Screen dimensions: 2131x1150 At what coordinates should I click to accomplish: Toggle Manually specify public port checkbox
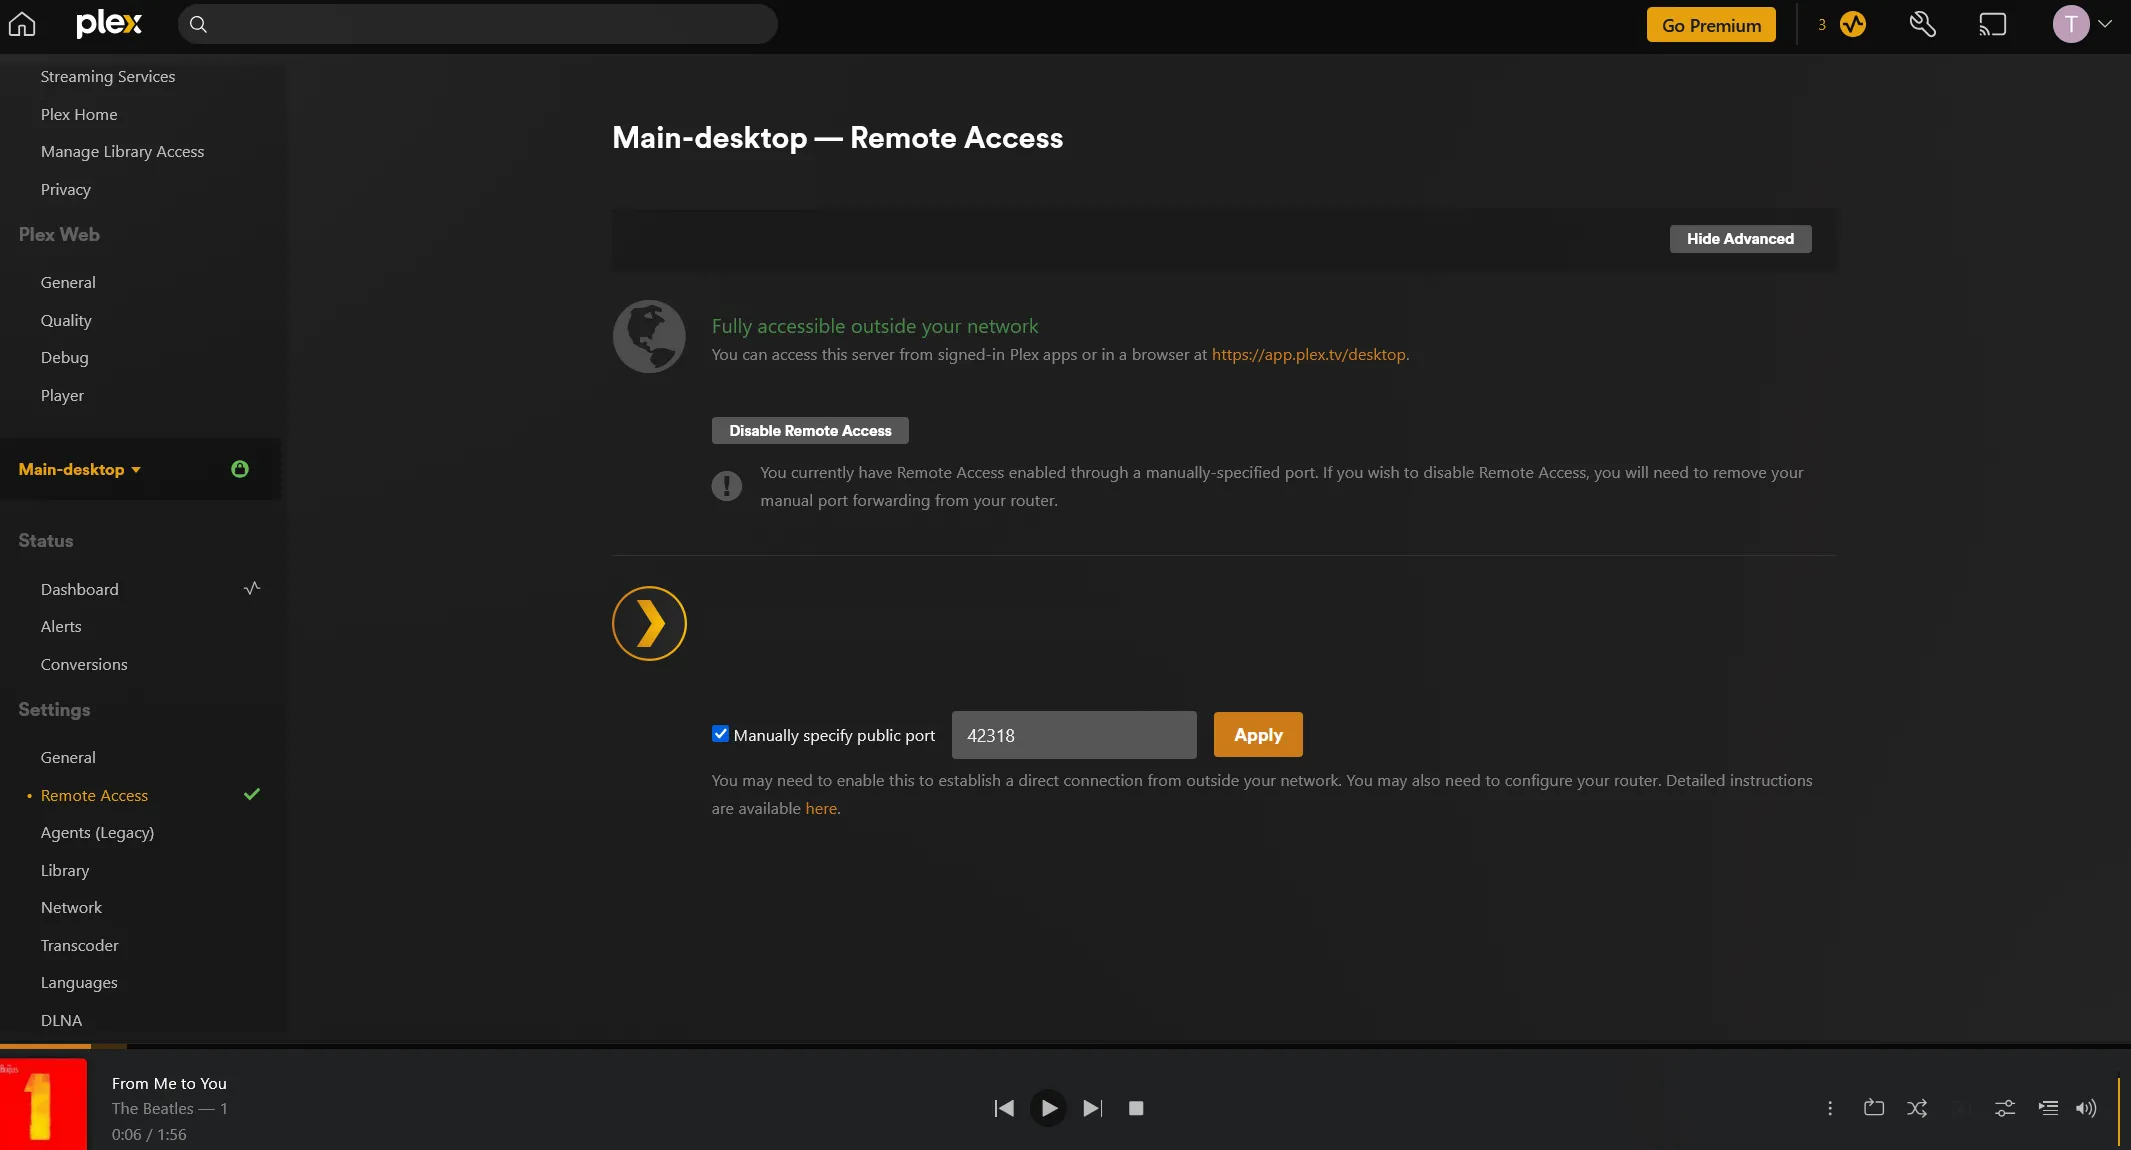click(720, 734)
